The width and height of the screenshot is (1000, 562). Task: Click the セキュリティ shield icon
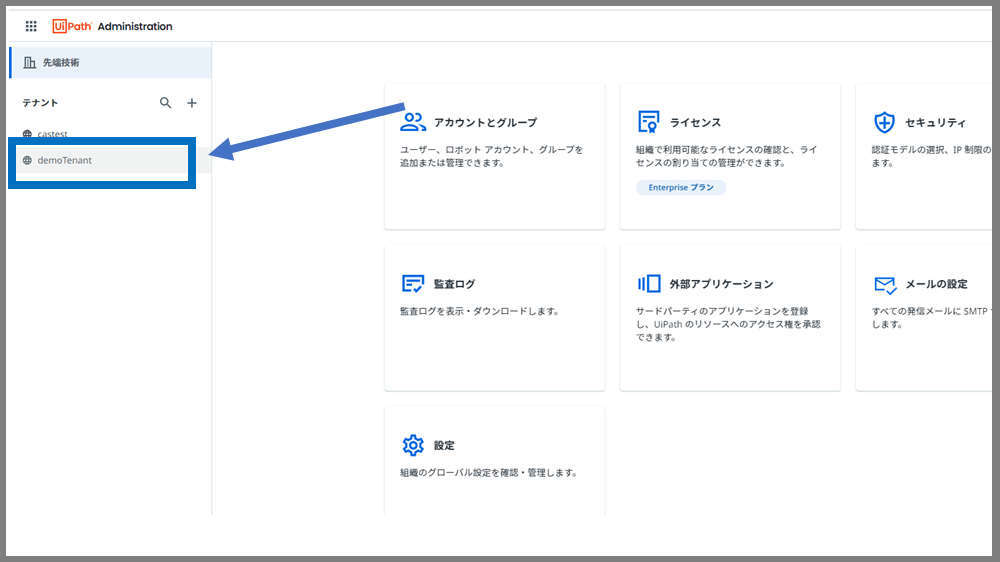click(x=884, y=122)
